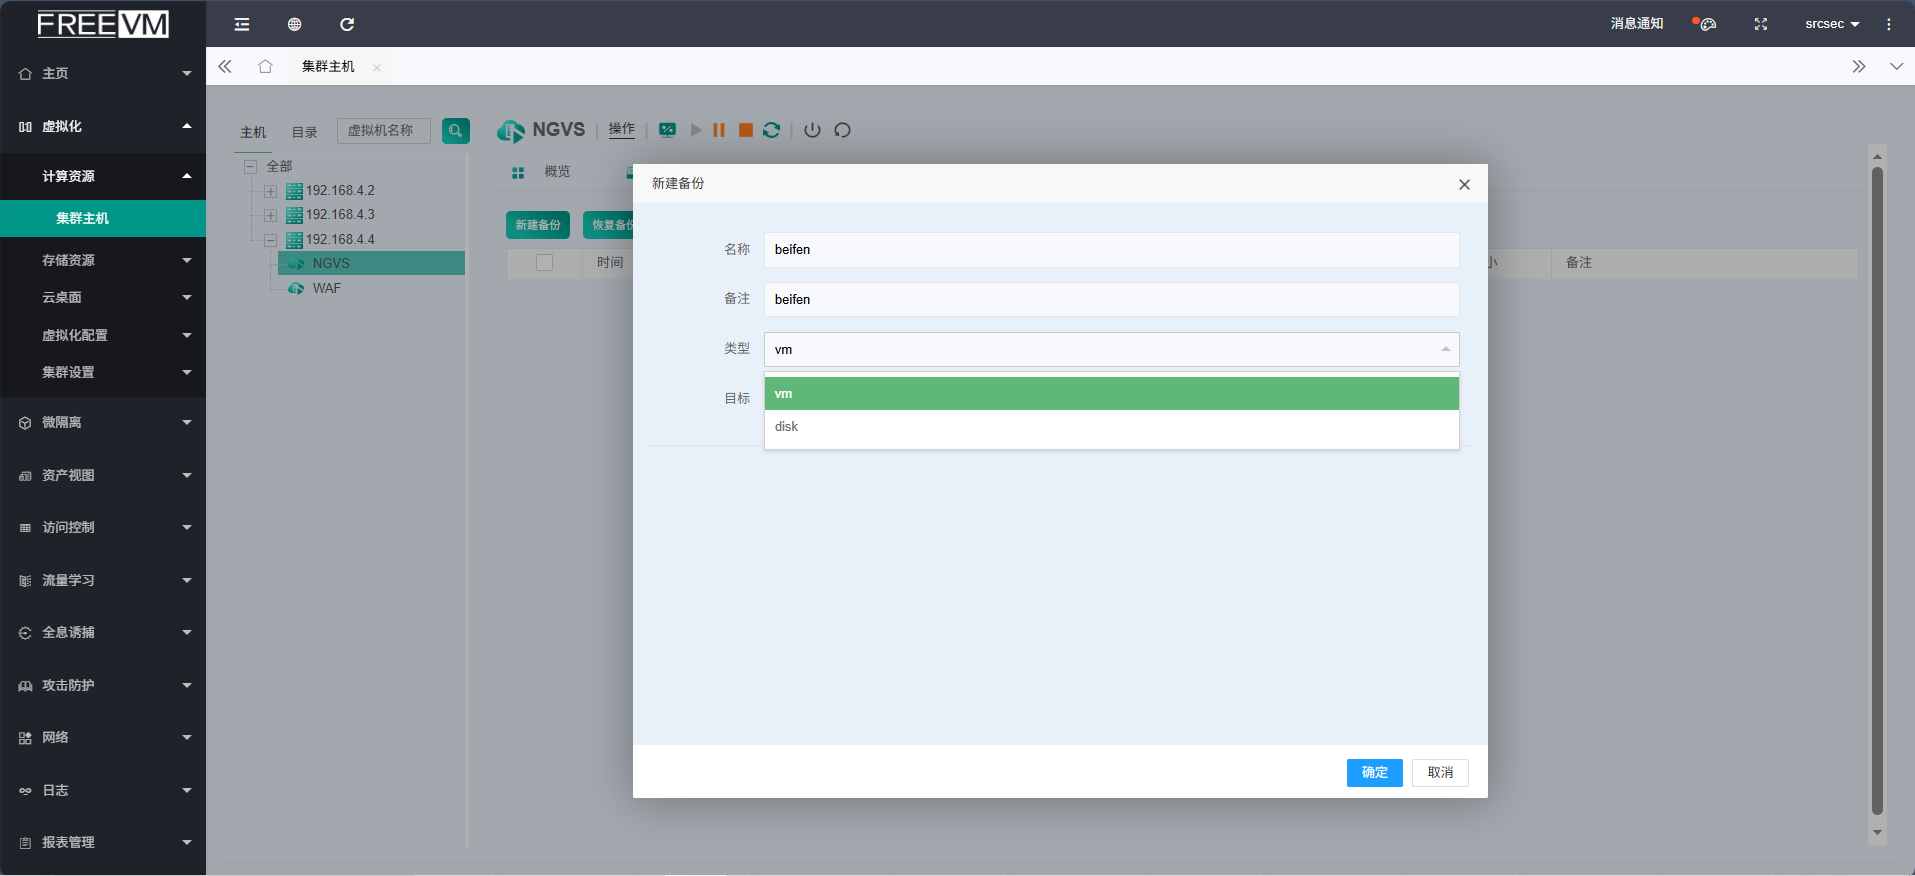
Task: Click the 名称 input field with beifen
Action: coord(1110,250)
